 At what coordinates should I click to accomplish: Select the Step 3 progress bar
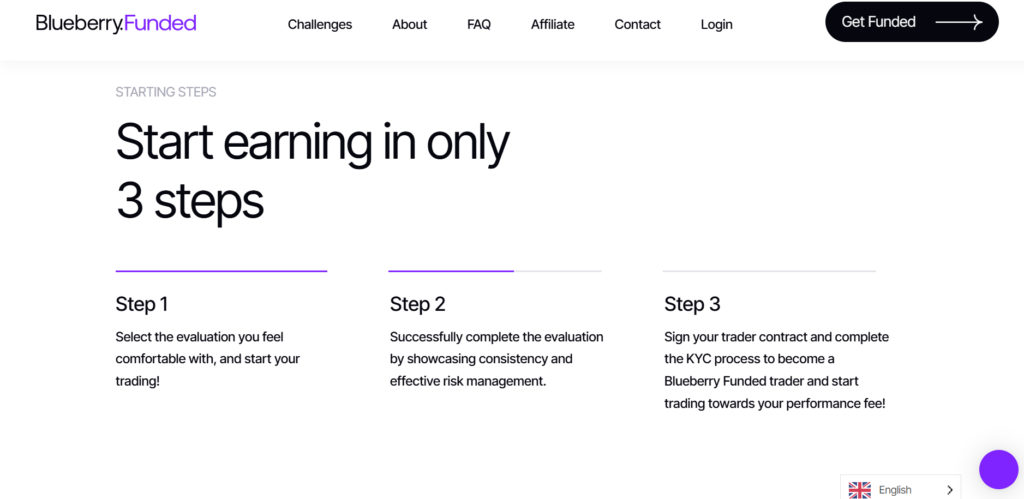769,270
